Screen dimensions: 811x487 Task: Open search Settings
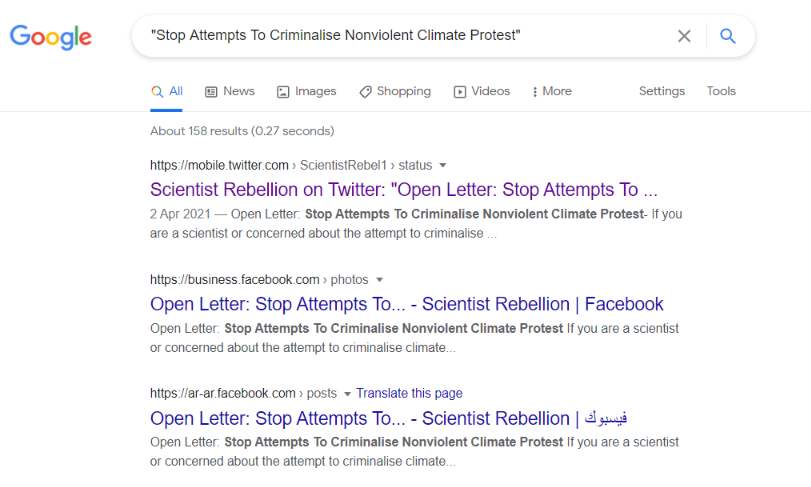[662, 91]
